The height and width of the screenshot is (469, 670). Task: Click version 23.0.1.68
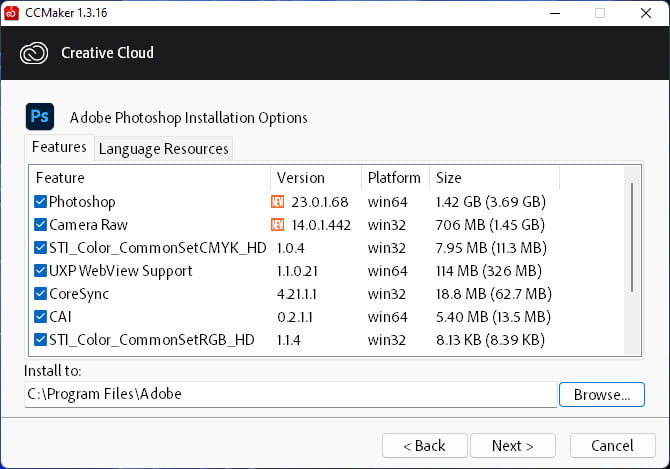[320, 202]
